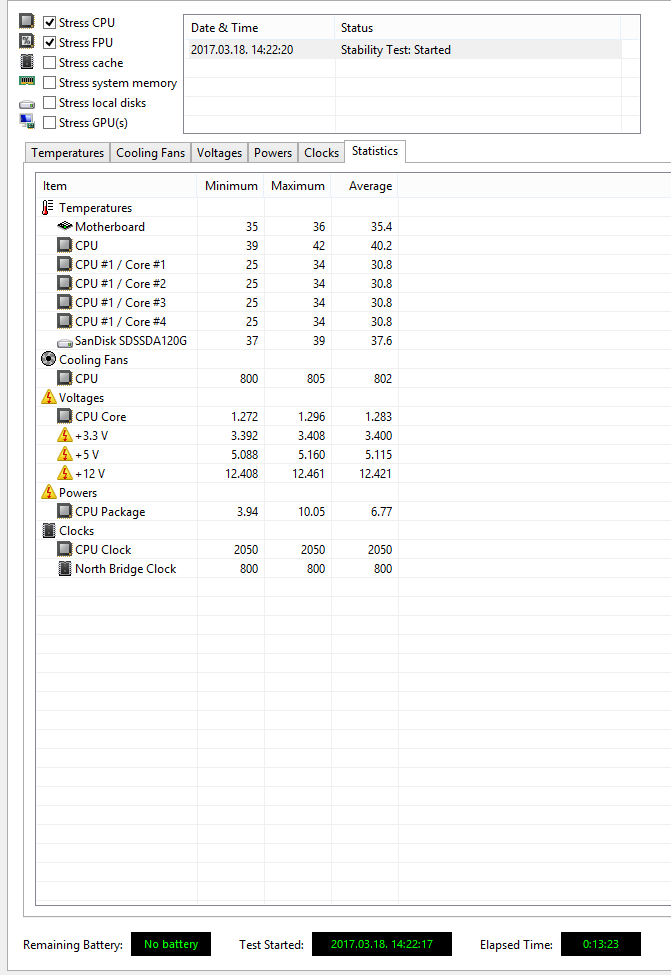The width and height of the screenshot is (671, 975).
Task: Click the Test Started timestamp display
Action: click(x=382, y=944)
